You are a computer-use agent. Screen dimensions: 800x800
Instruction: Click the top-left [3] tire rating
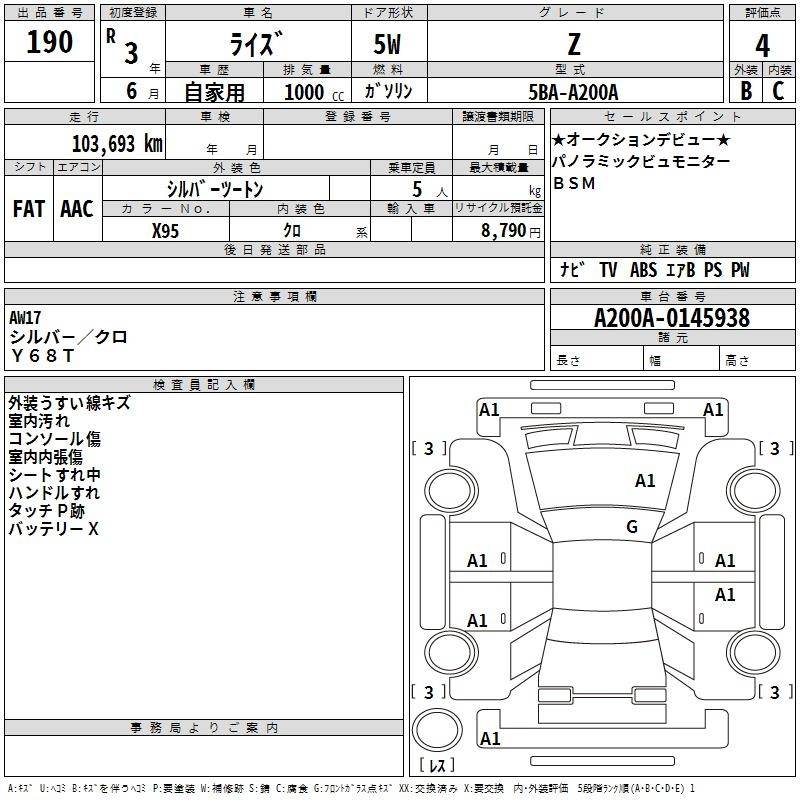click(429, 448)
